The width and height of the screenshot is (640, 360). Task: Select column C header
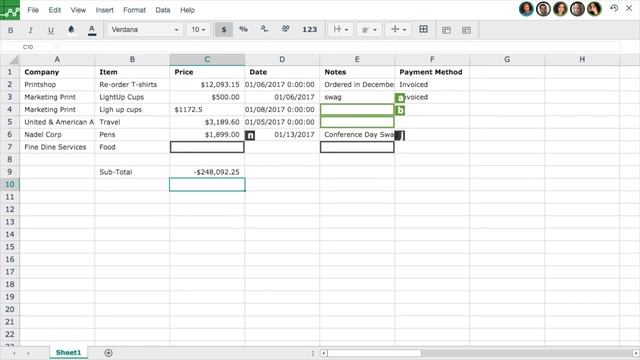click(x=207, y=60)
